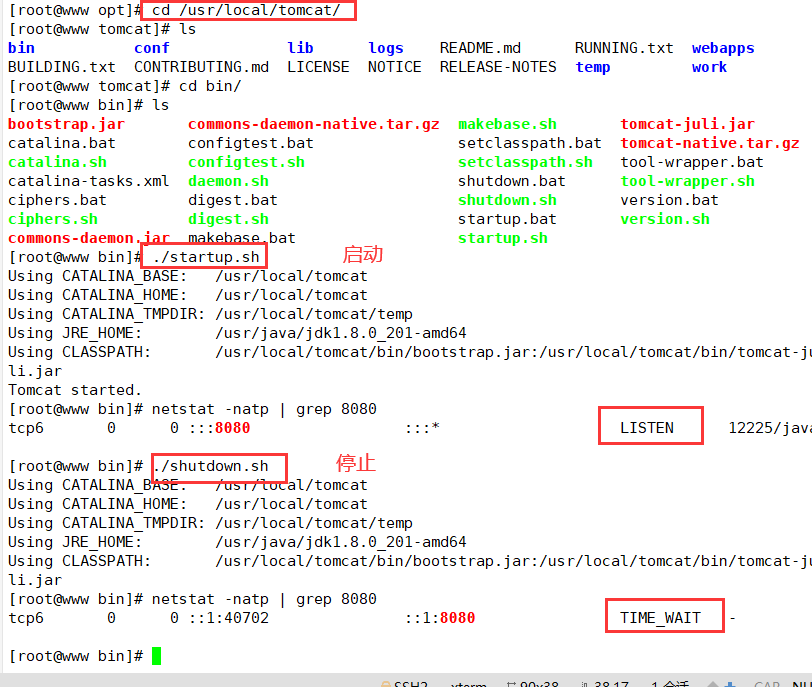Select BUILDING.txt in the tomcat listing
This screenshot has width=812, height=687.
click(x=62, y=67)
